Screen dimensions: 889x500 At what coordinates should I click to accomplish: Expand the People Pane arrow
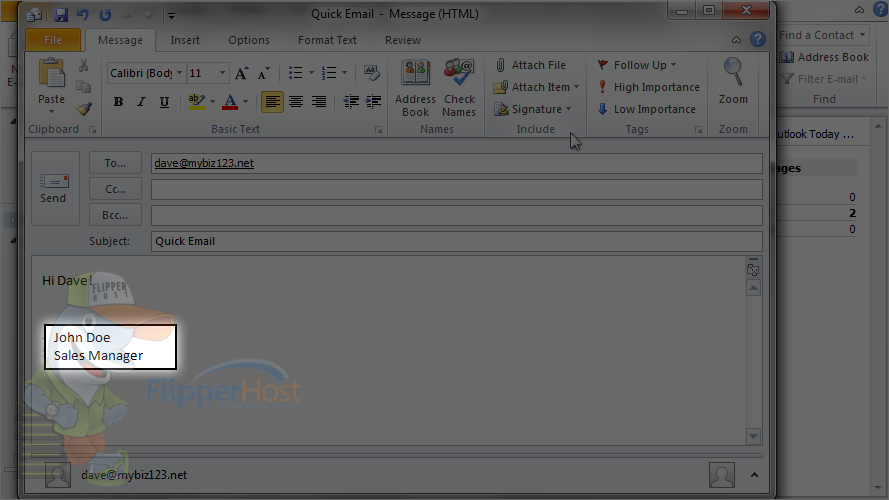point(754,475)
